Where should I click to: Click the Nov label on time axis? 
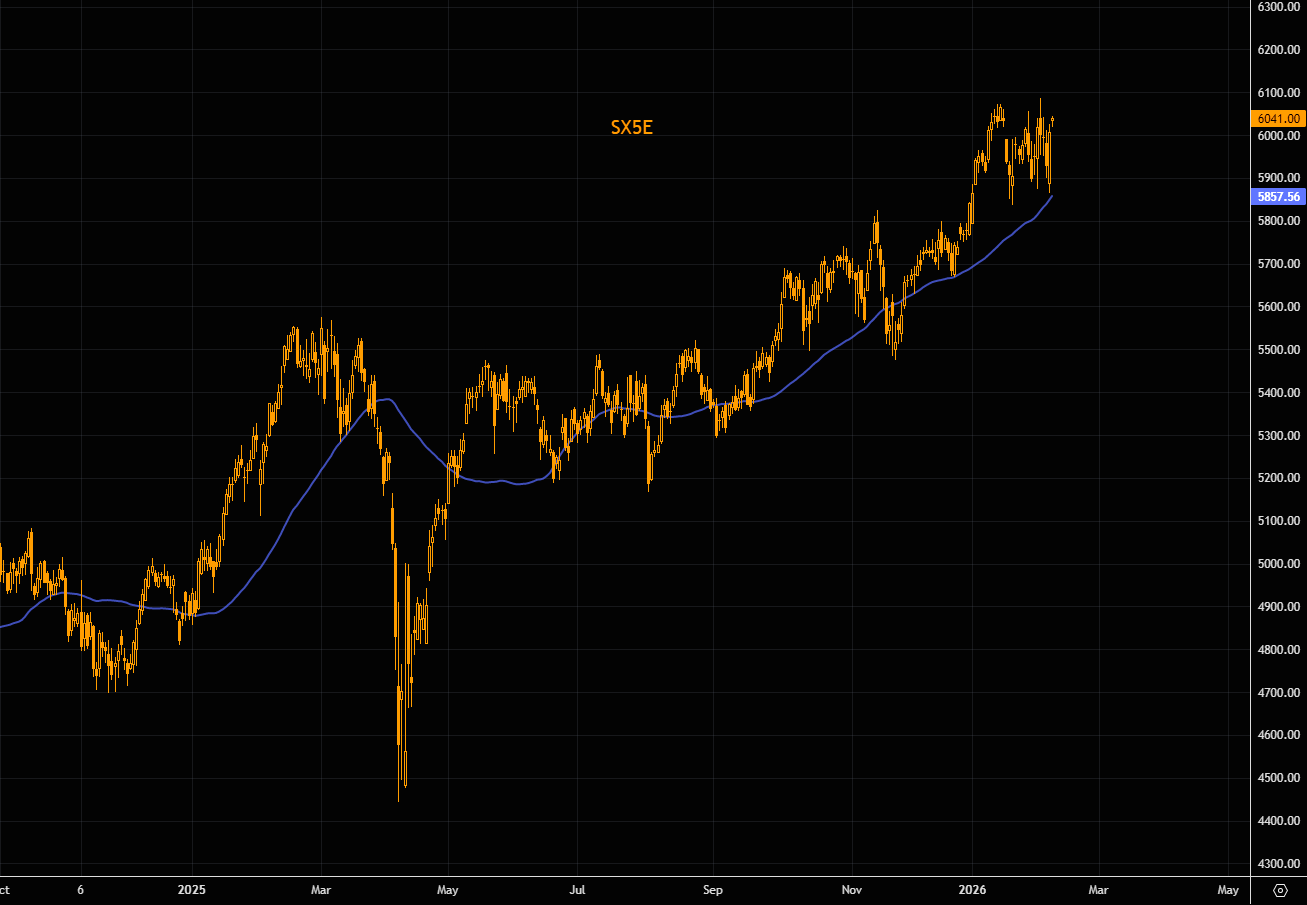851,889
